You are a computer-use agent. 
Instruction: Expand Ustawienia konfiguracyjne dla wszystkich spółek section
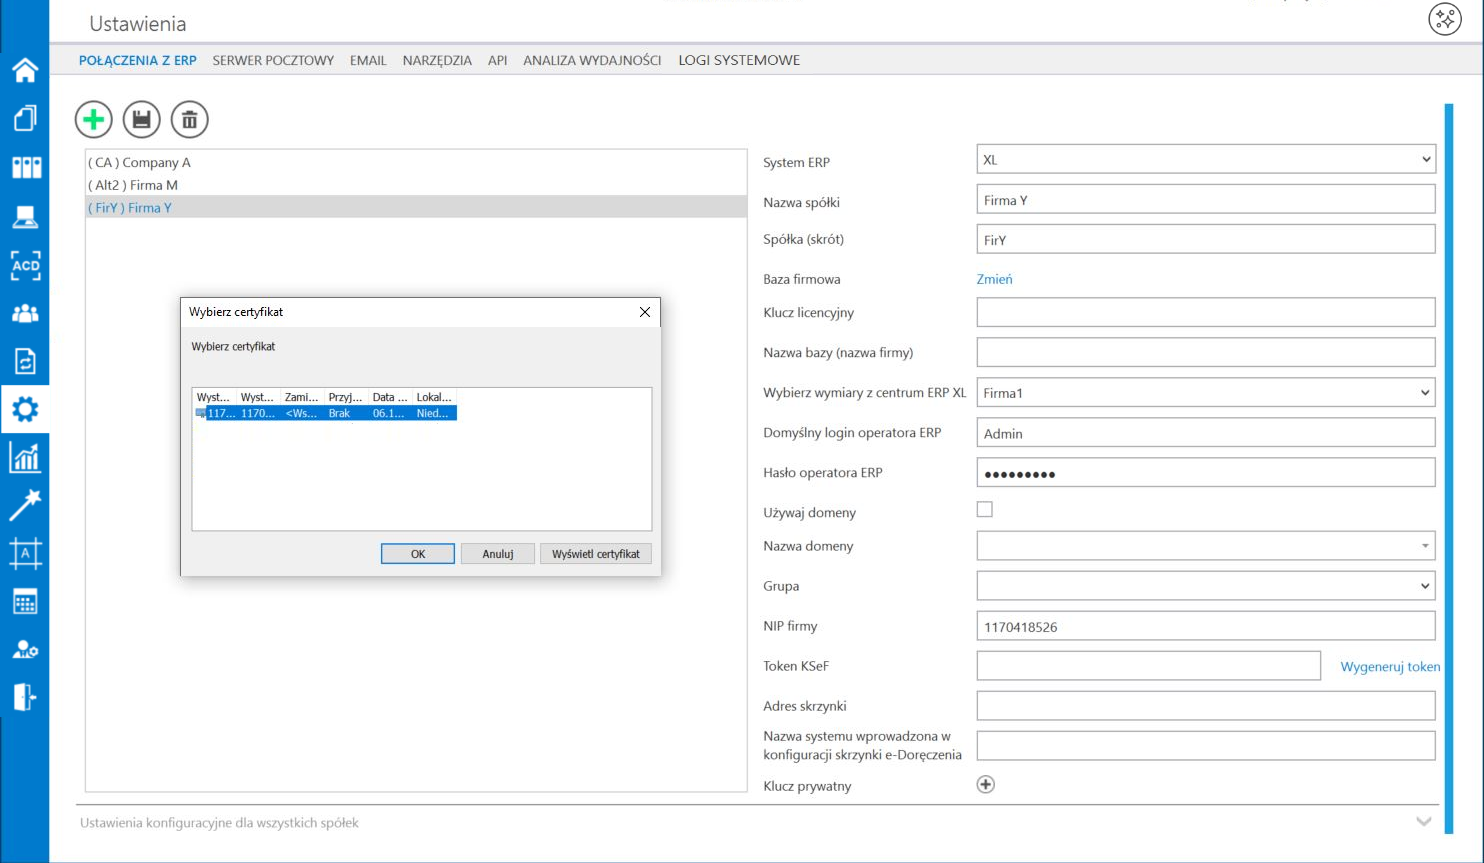pos(1423,822)
